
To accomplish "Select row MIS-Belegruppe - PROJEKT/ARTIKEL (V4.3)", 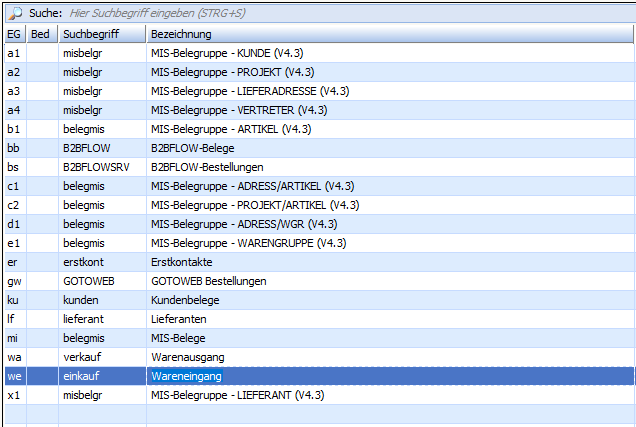I will click(319, 205).
